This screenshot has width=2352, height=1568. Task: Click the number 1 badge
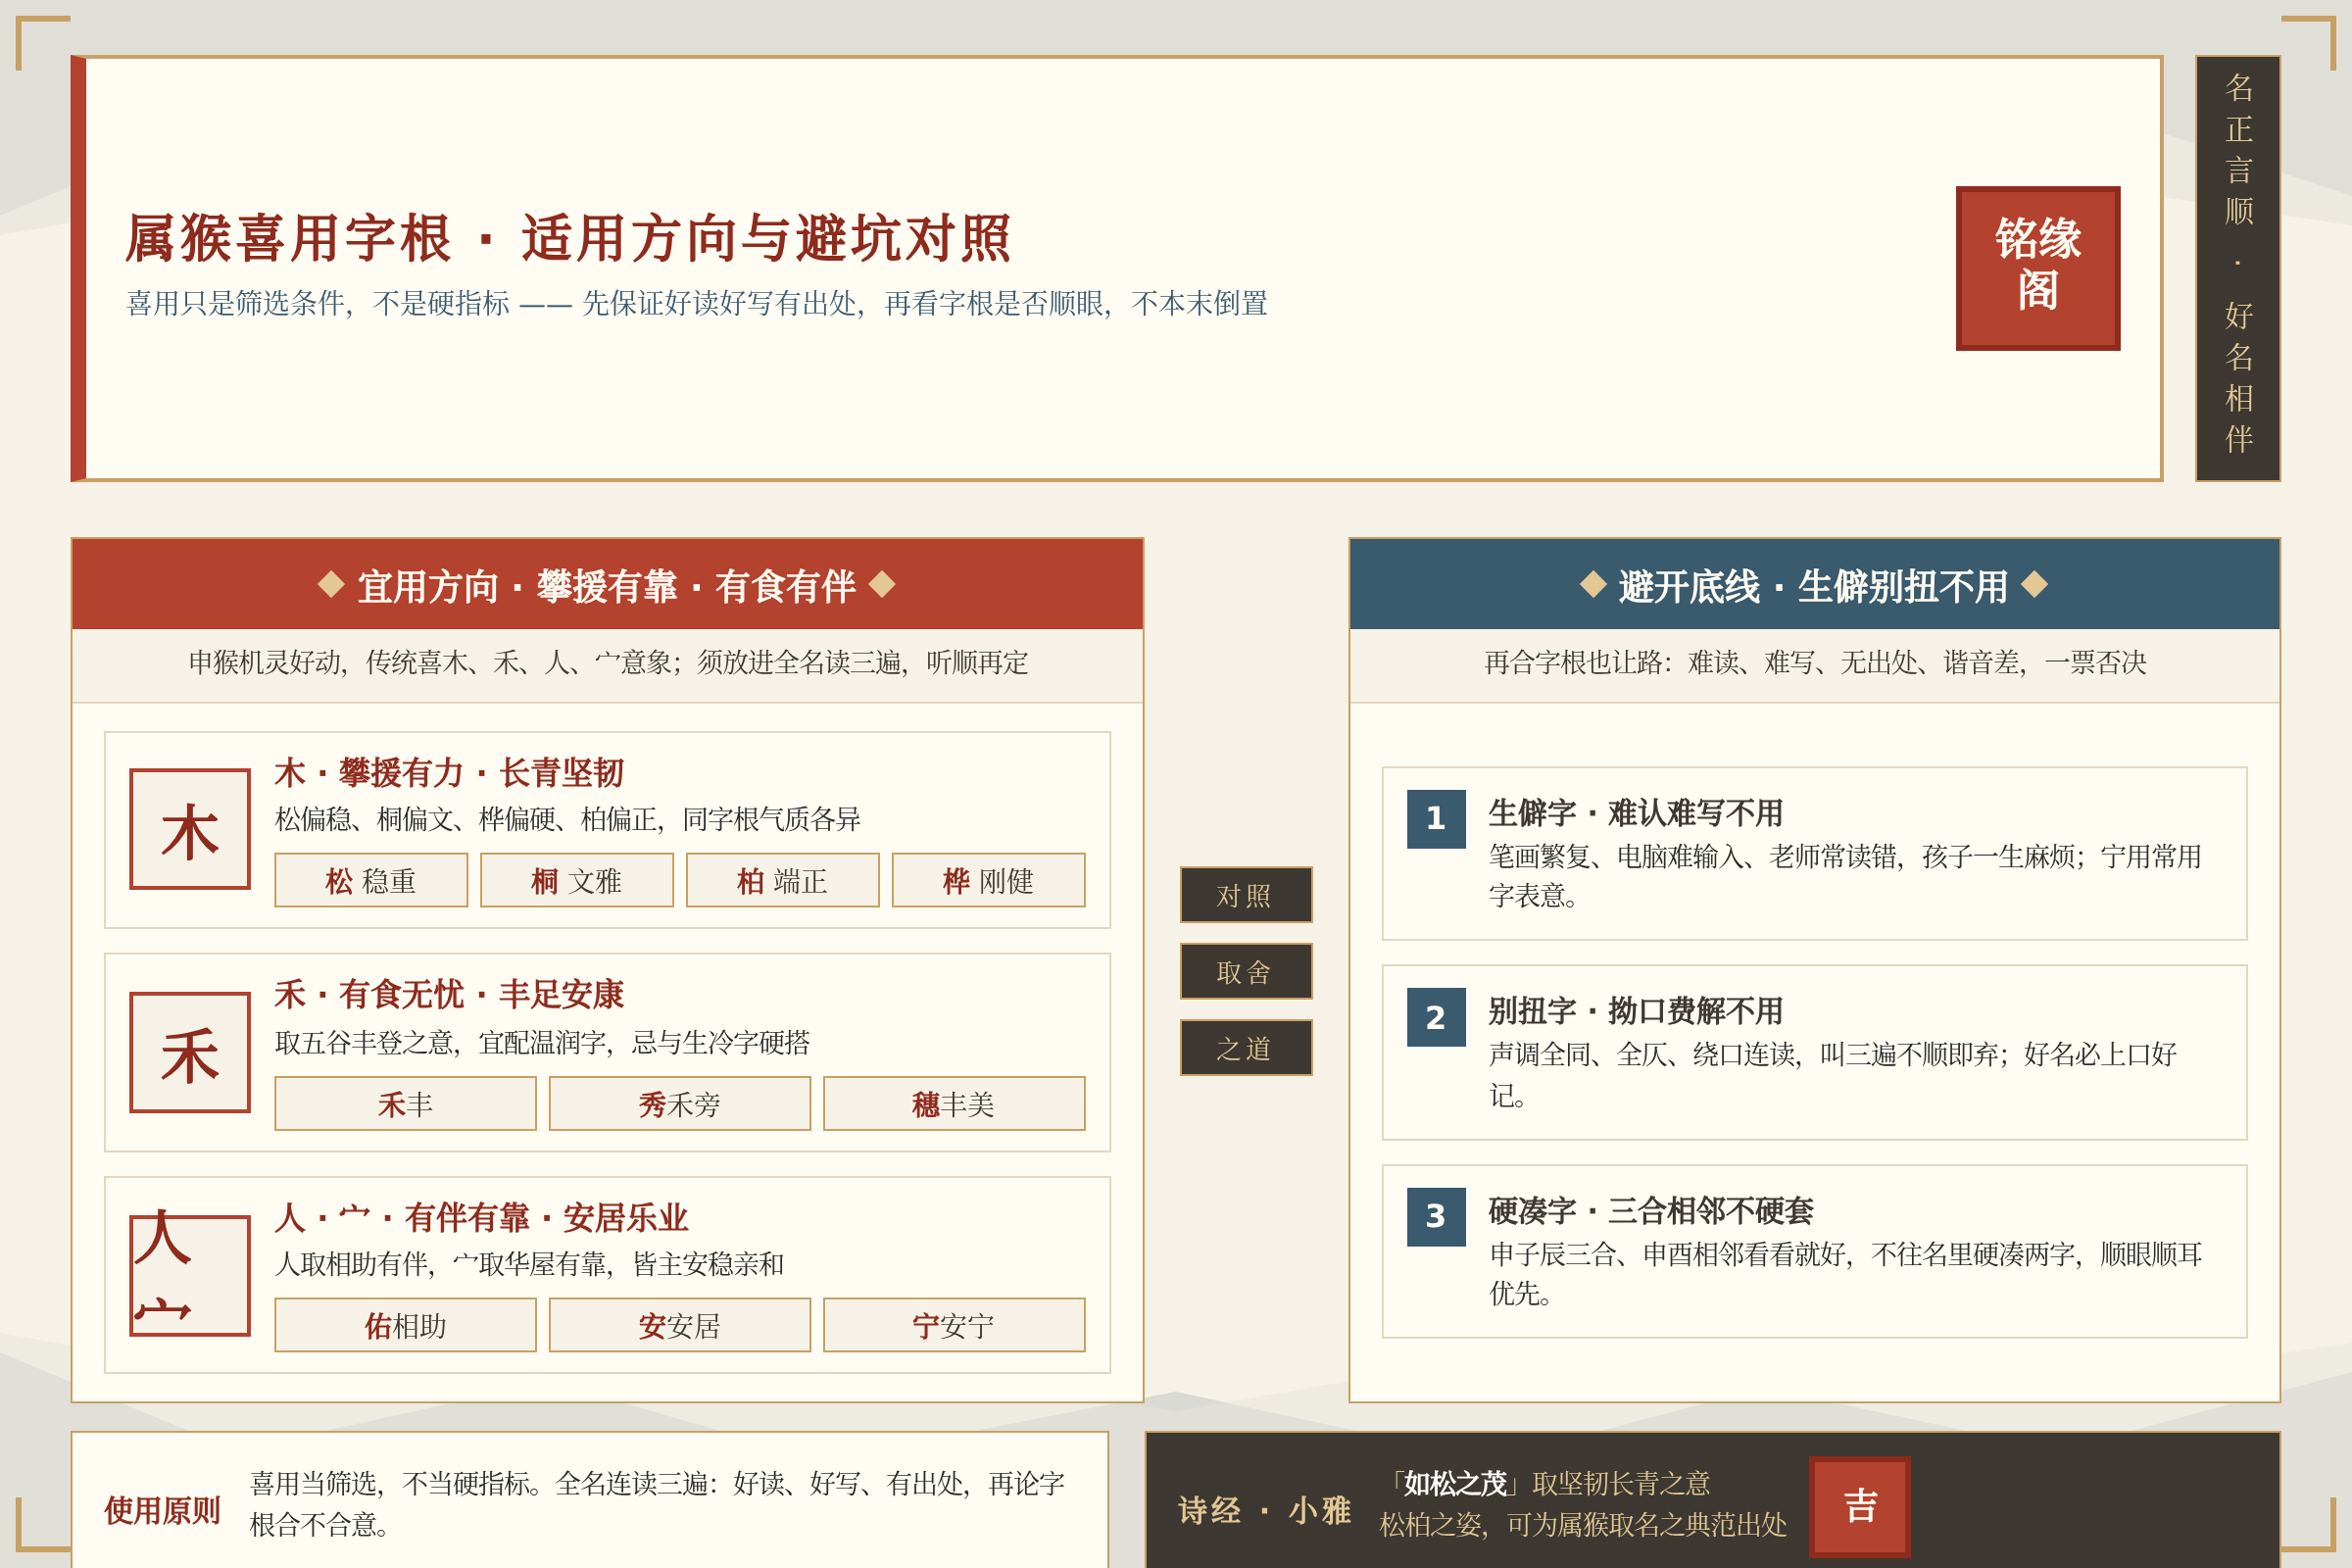coord(1436,819)
